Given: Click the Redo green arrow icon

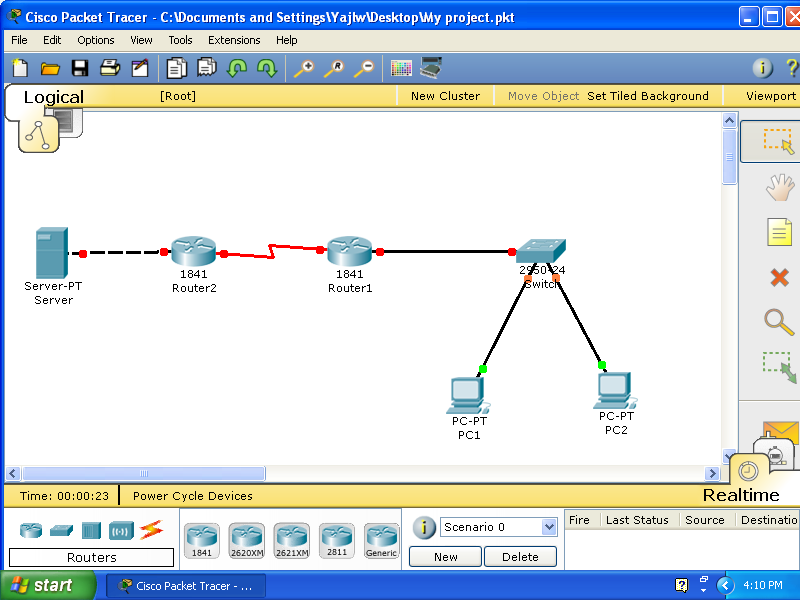Looking at the screenshot, I should 267,68.
